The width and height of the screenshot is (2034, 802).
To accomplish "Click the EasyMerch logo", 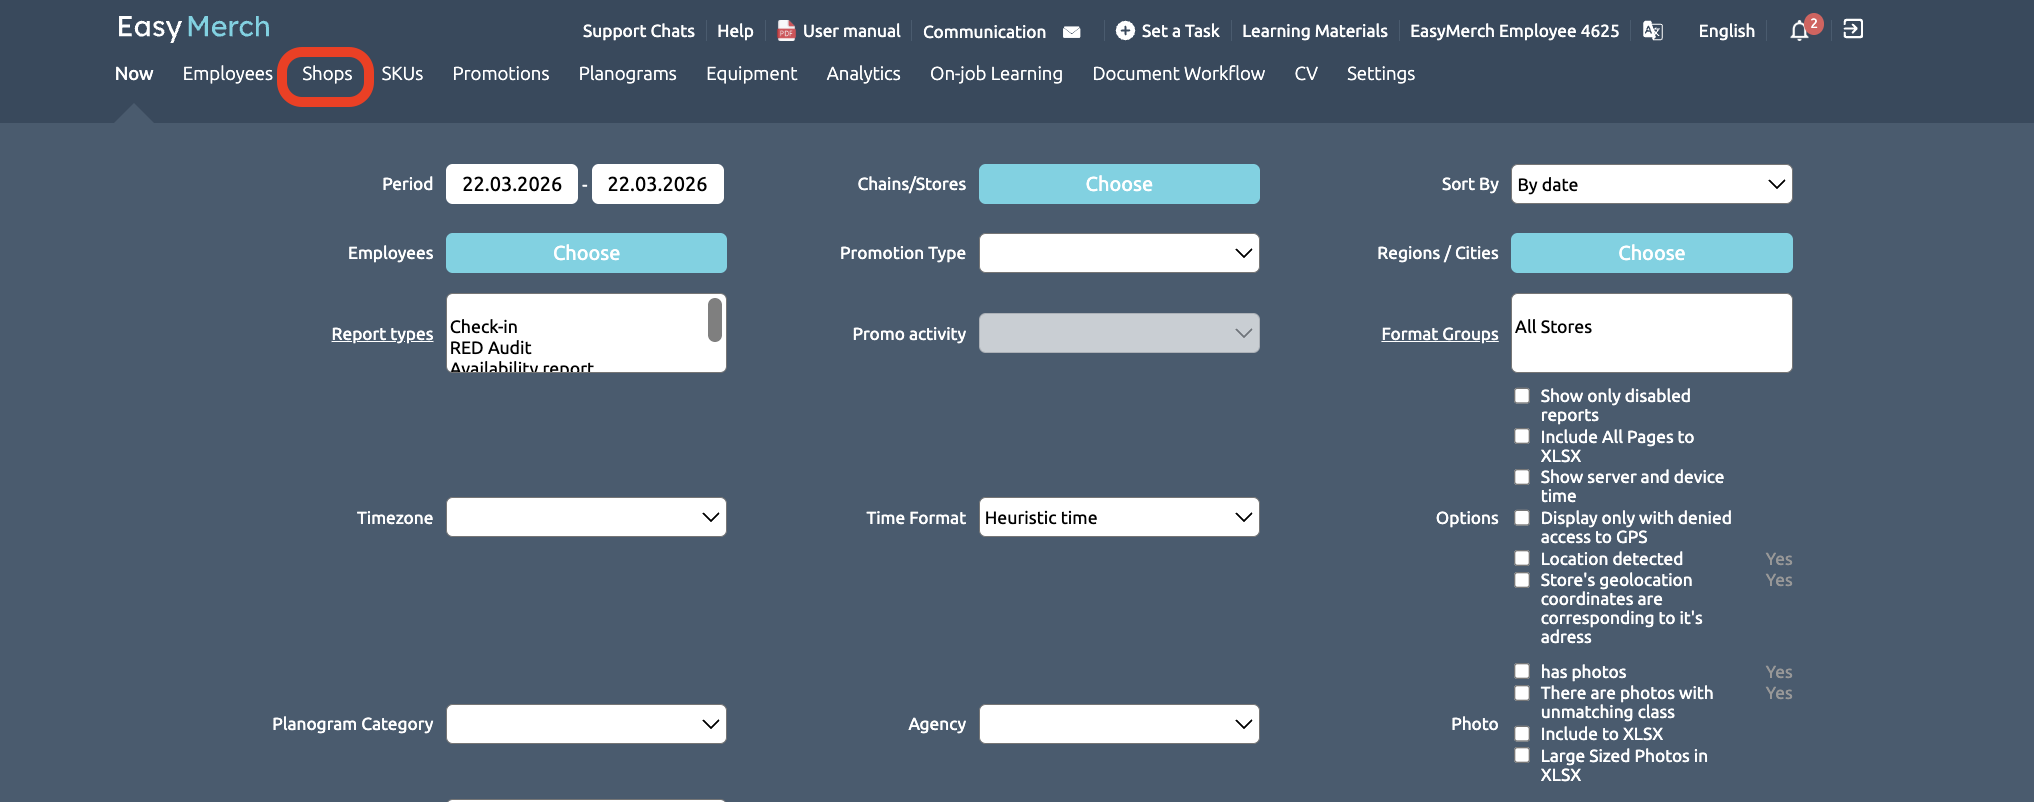I will [194, 27].
